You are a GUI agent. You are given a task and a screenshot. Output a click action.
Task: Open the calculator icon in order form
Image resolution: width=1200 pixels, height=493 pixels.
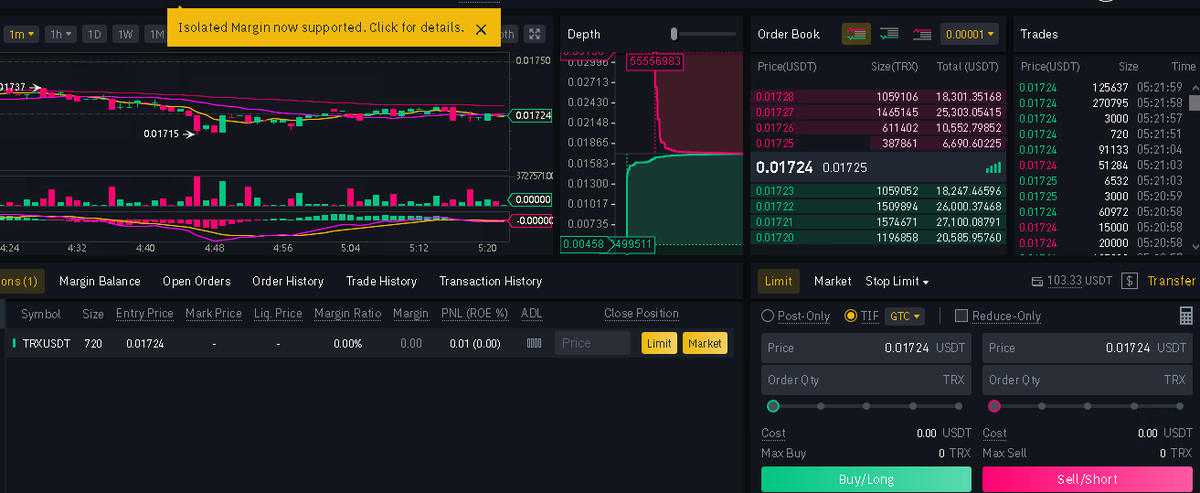click(x=1186, y=316)
